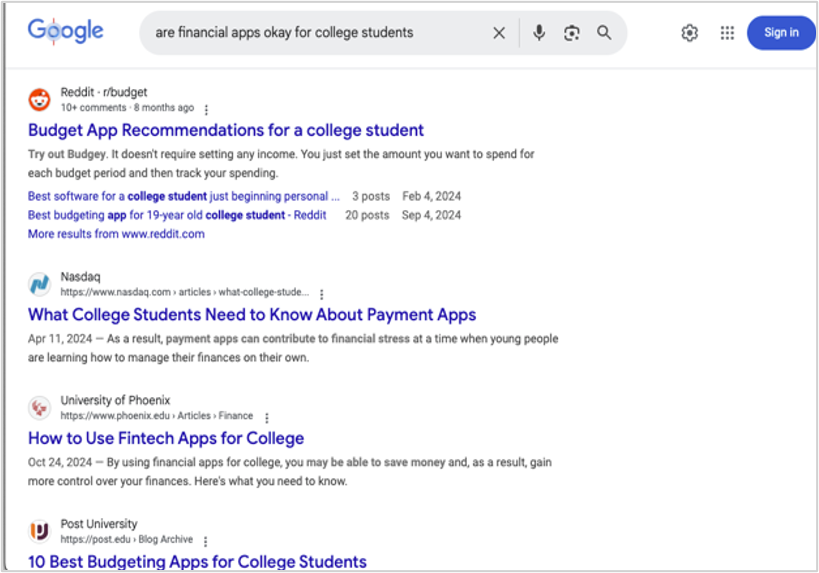Open Google settings gear icon
The width and height of the screenshot is (819, 573).
coord(689,33)
